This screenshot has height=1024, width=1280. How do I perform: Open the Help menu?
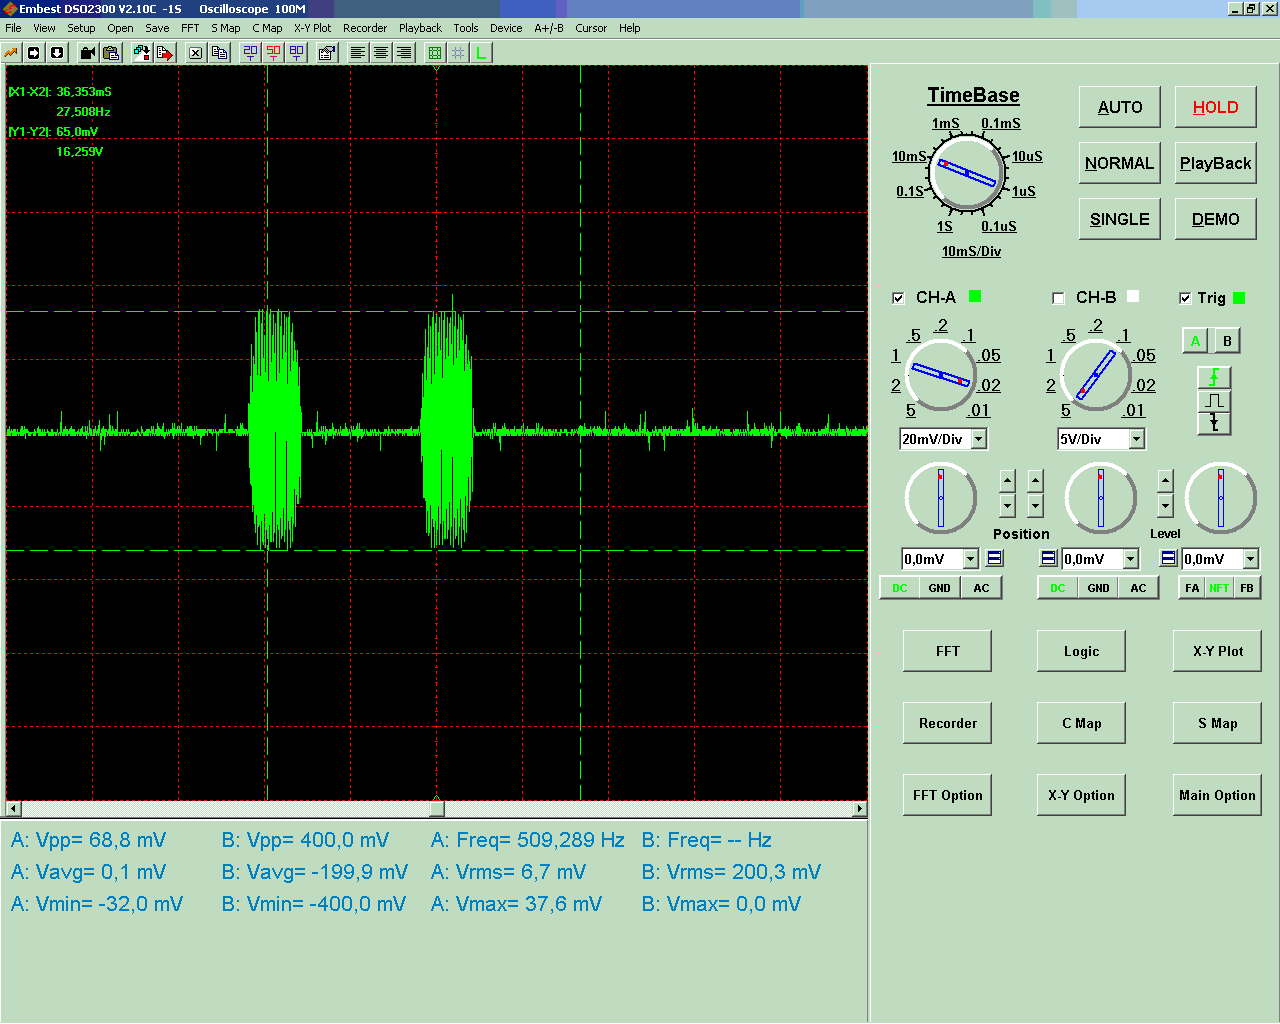[630, 28]
